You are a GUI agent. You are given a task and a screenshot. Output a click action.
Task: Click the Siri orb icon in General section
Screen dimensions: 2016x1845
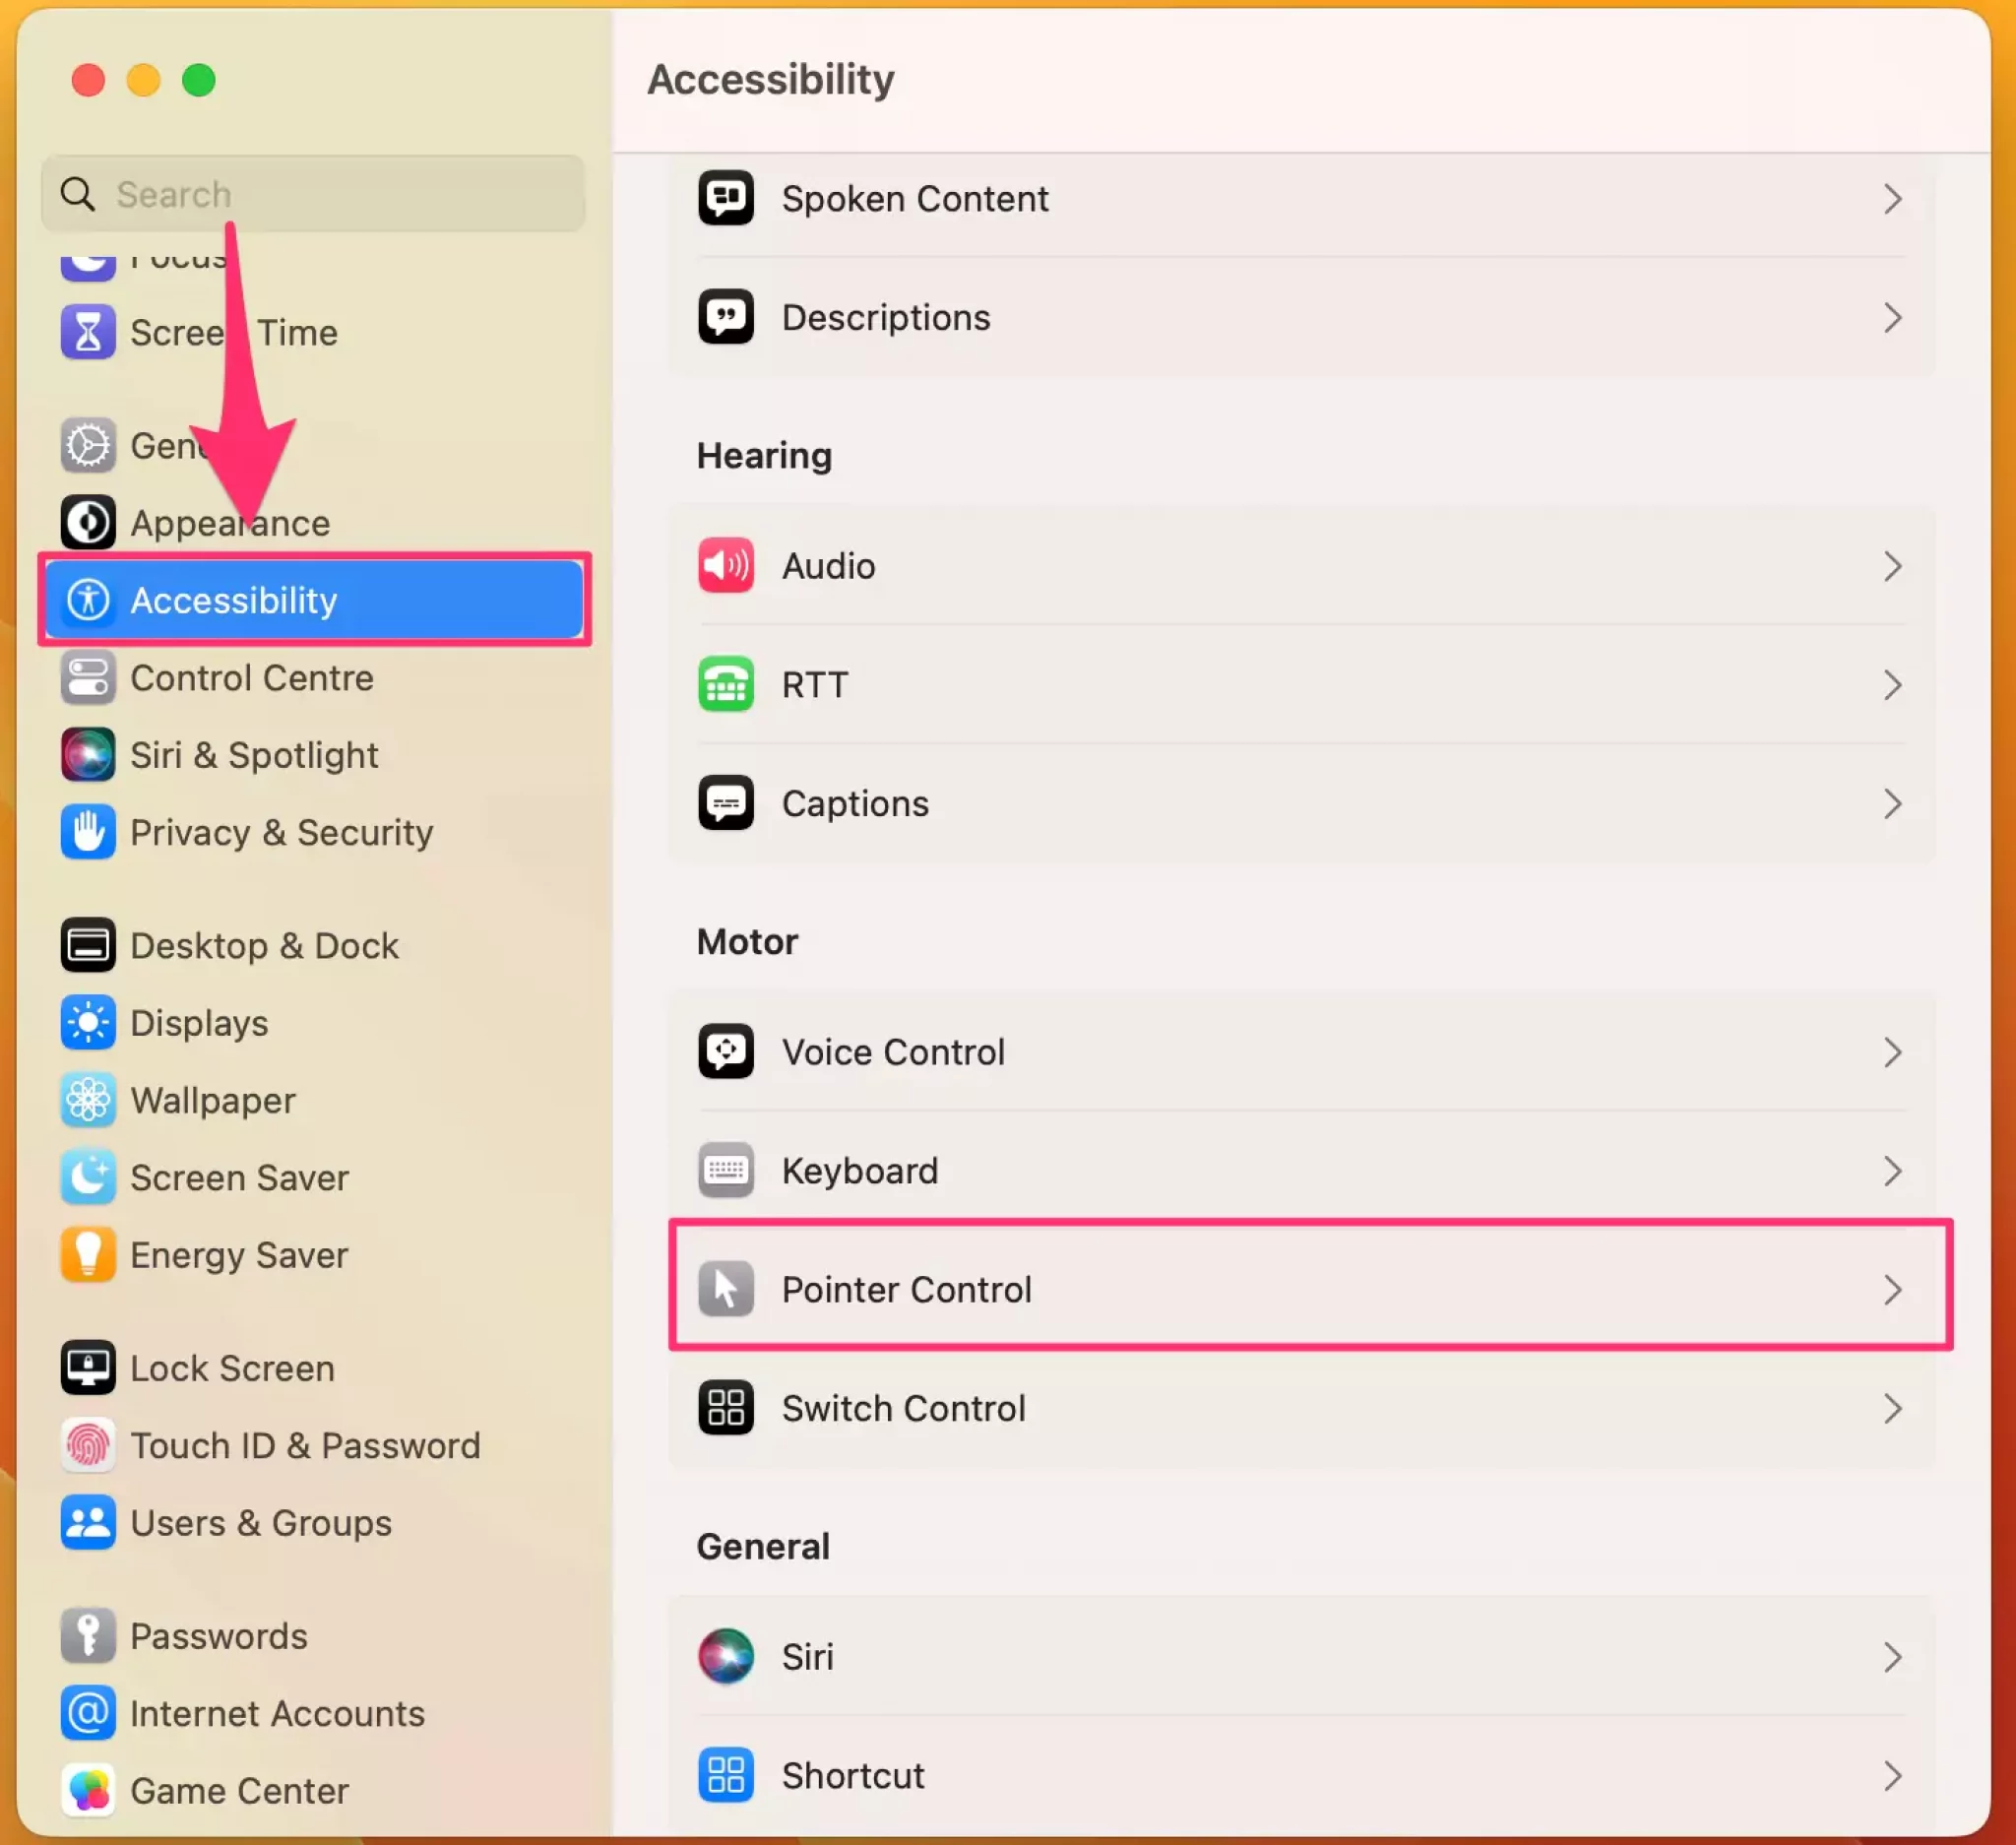click(726, 1656)
